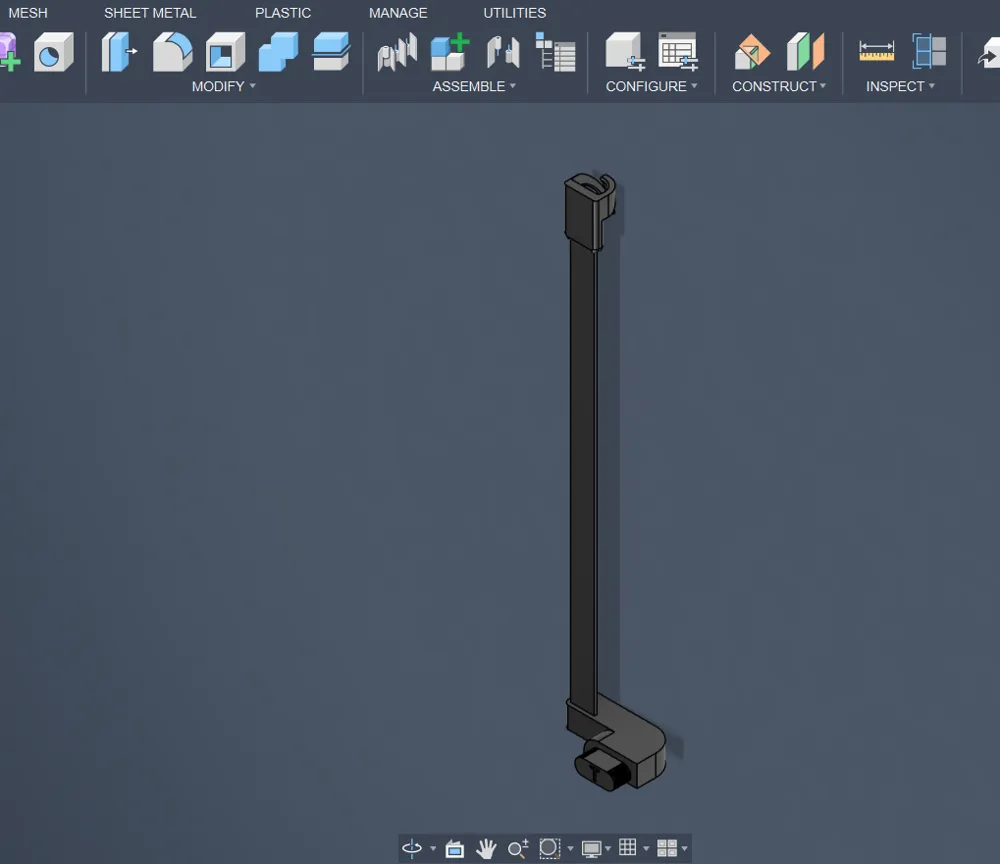1000x864 pixels.
Task: Open the Grid and Snaps dropdown arrow
Action: click(646, 849)
